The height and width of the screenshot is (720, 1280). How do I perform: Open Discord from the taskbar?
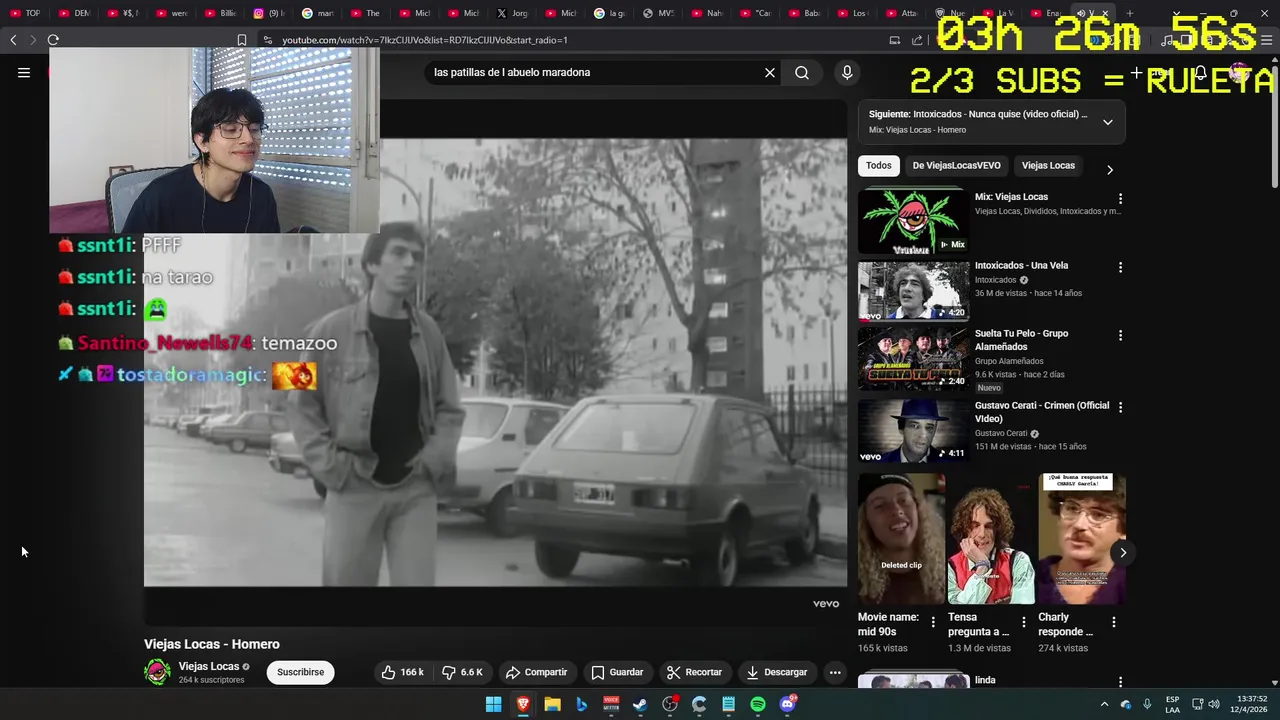[787, 705]
